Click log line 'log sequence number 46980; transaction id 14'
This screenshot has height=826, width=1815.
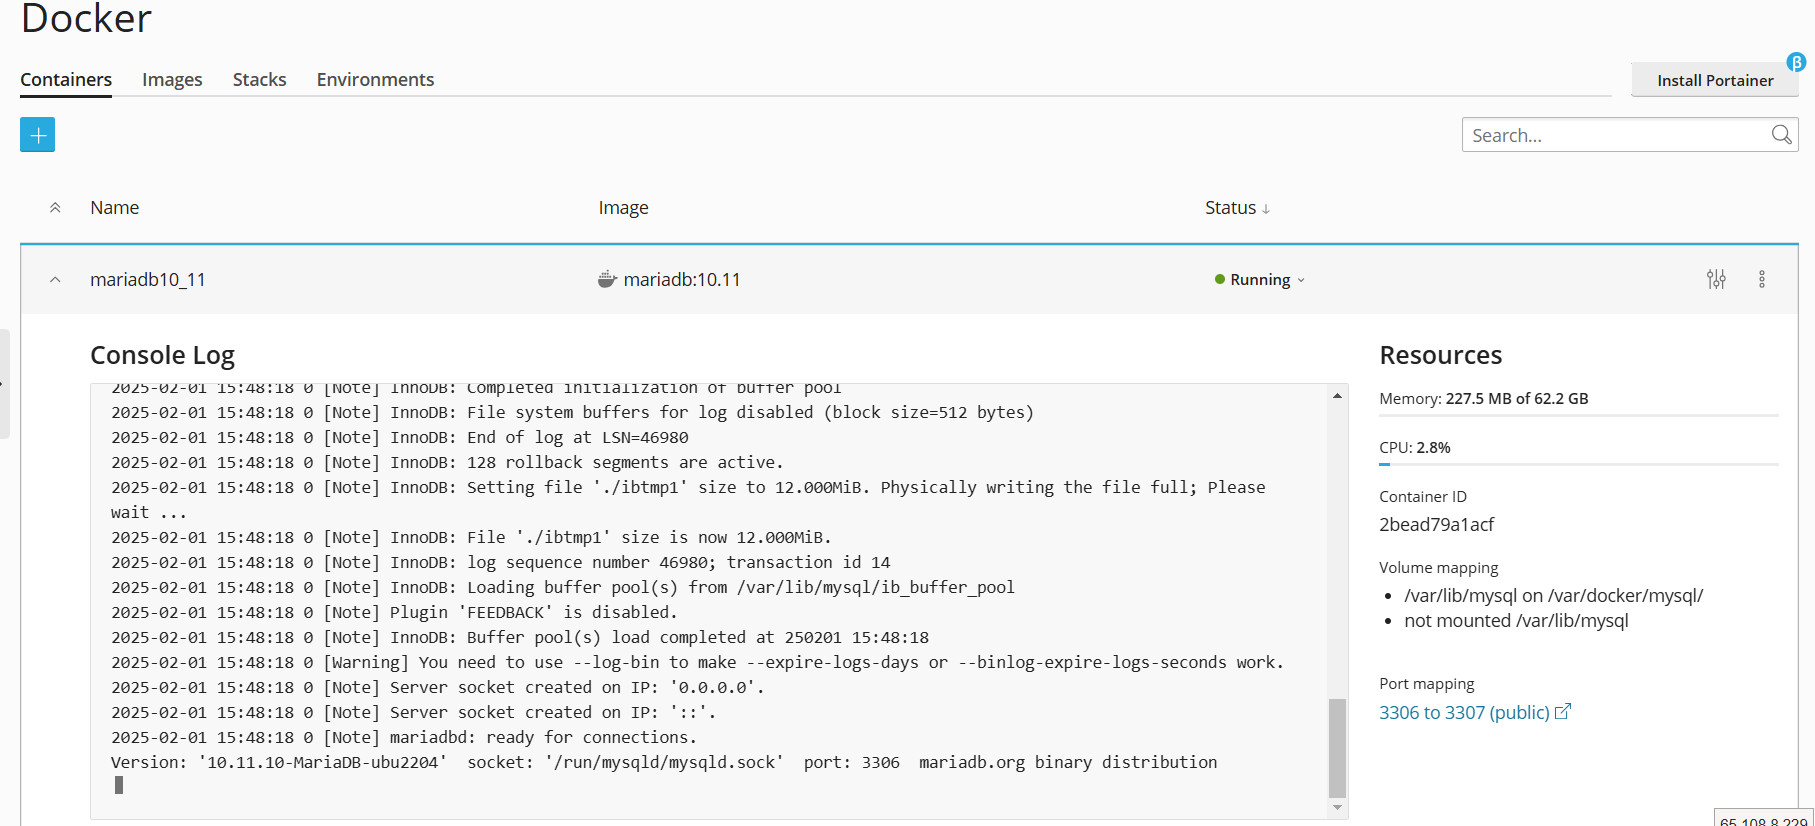pyautogui.click(x=500, y=562)
